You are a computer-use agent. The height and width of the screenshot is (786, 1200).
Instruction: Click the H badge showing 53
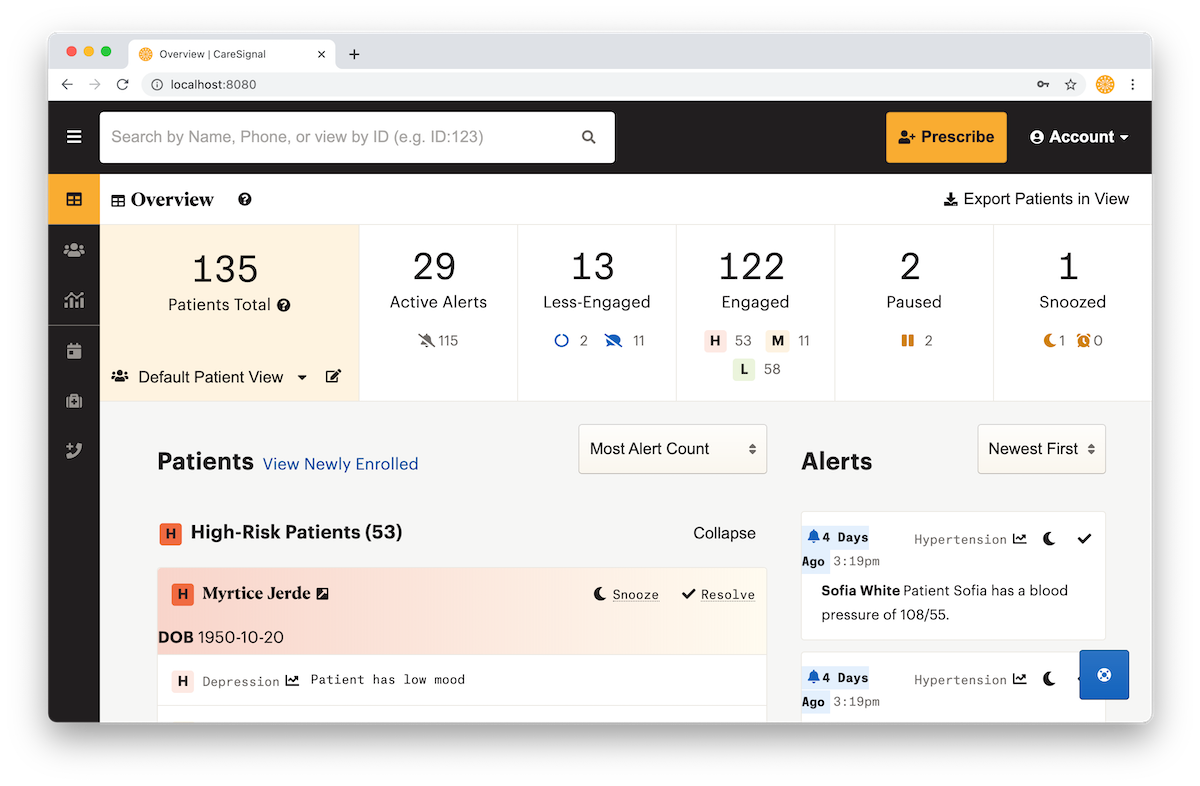715,341
